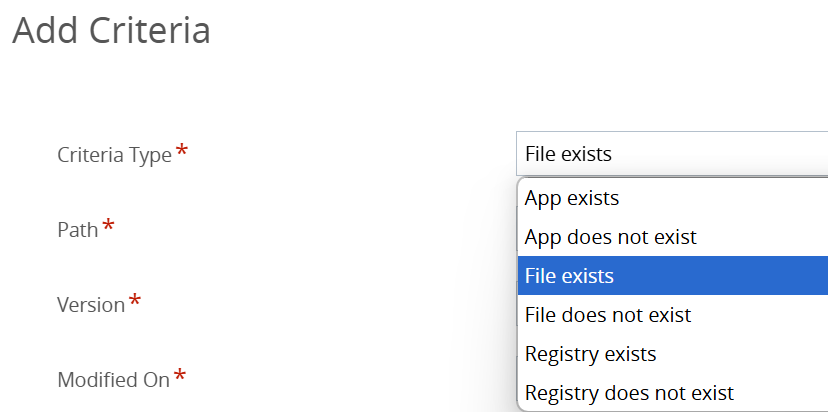Image resolution: width=828 pixels, height=412 pixels.
Task: Click the 'Version' field label
Action: pos(90,305)
